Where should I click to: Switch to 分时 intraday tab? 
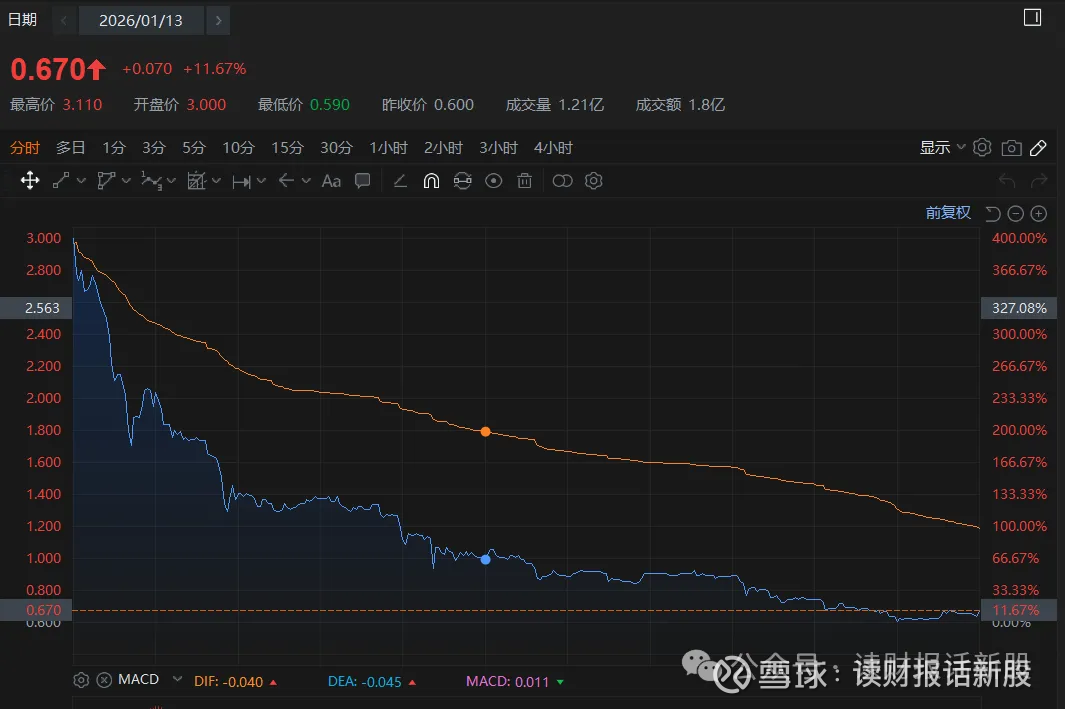coord(25,147)
